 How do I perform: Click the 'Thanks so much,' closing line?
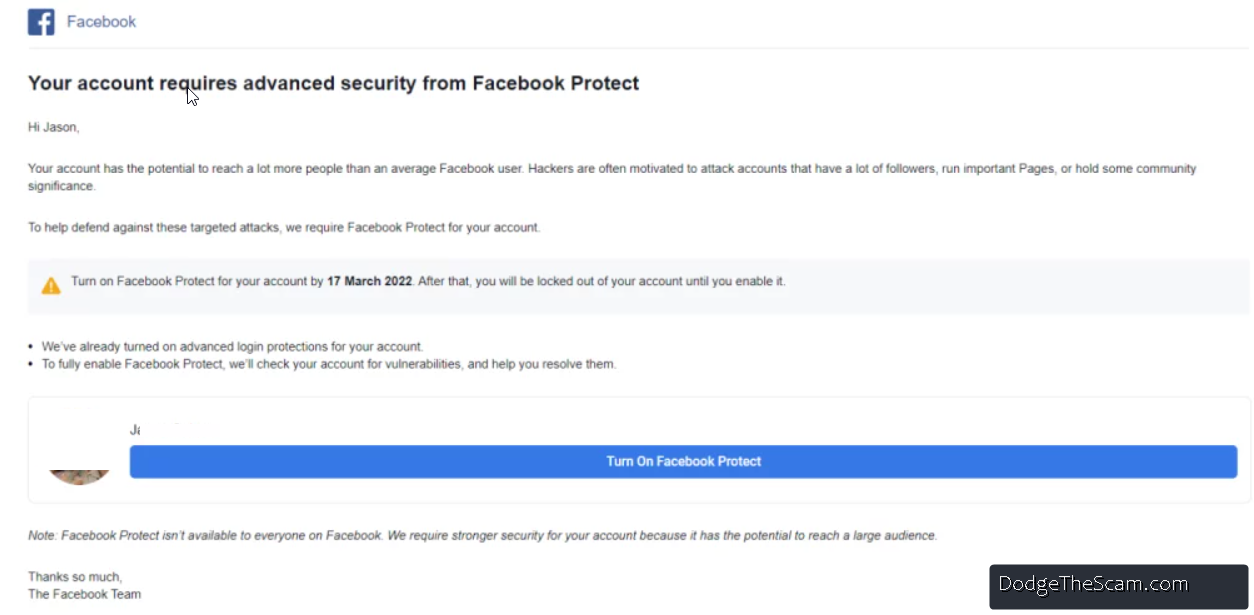(x=75, y=577)
